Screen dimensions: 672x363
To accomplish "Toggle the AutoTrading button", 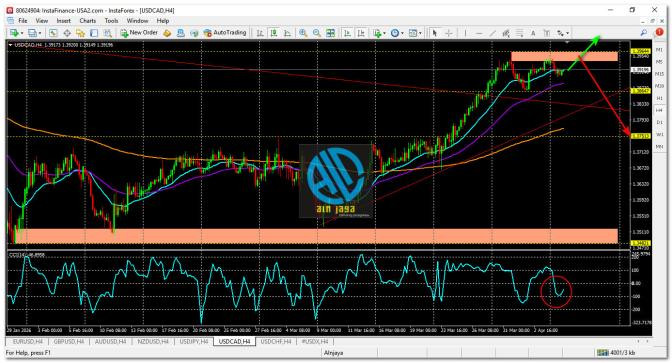I will [x=225, y=33].
